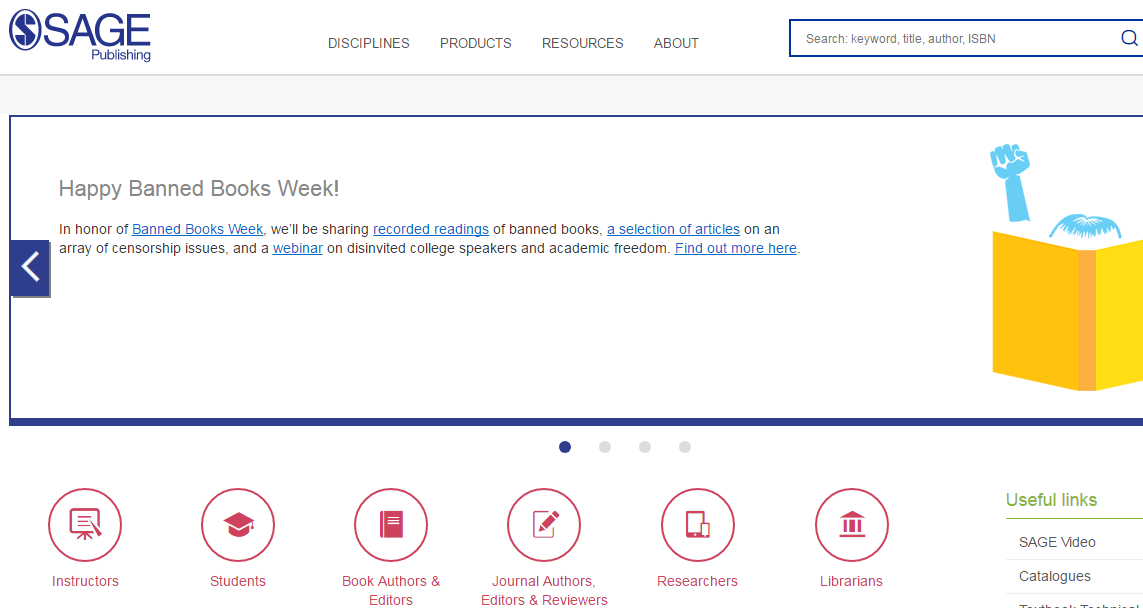Image resolution: width=1143 pixels, height=608 pixels.
Task: Open the Students text label link
Action: (x=238, y=581)
